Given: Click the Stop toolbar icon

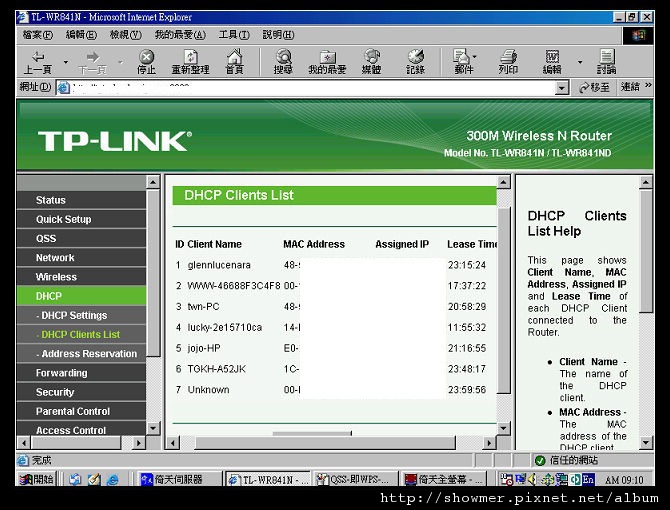Looking at the screenshot, I should coord(147,57).
